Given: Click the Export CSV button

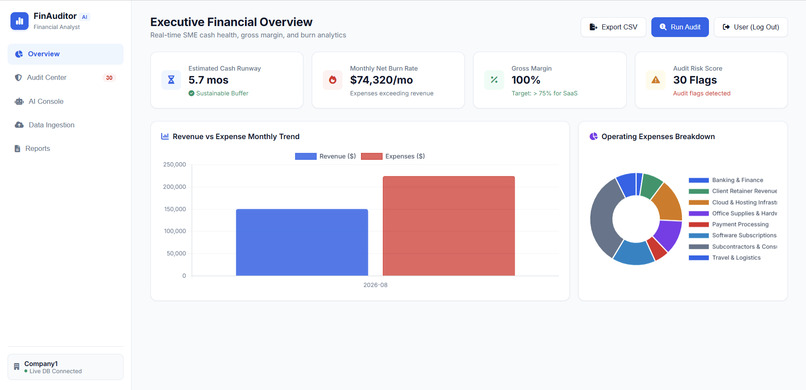Looking at the screenshot, I should coord(613,27).
